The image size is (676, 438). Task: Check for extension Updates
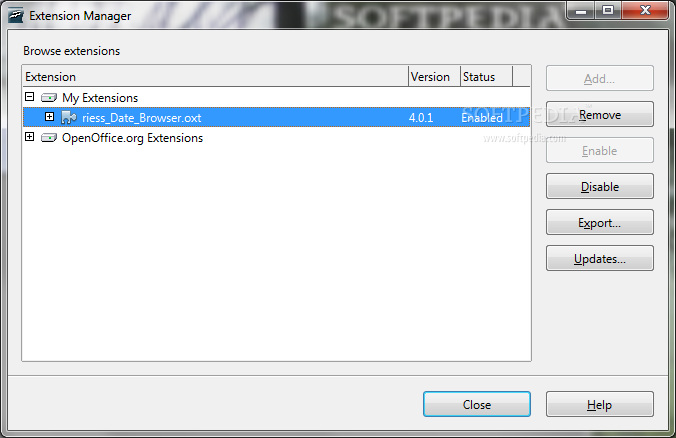(600, 258)
